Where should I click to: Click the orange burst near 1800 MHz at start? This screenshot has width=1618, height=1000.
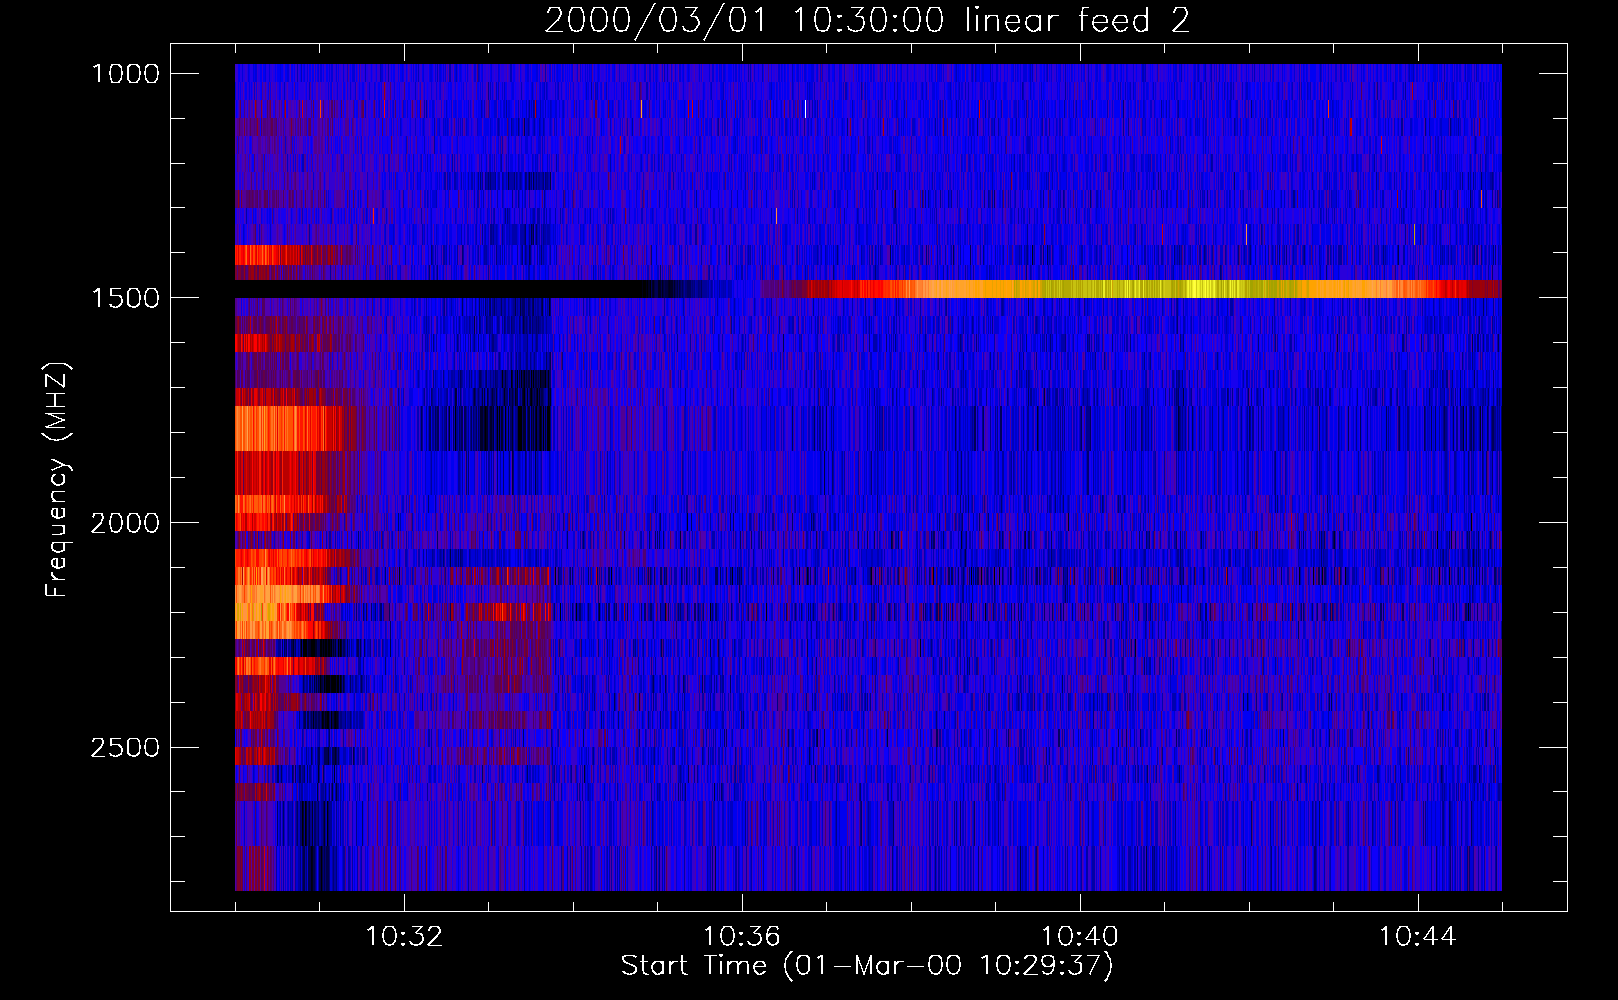pyautogui.click(x=290, y=428)
